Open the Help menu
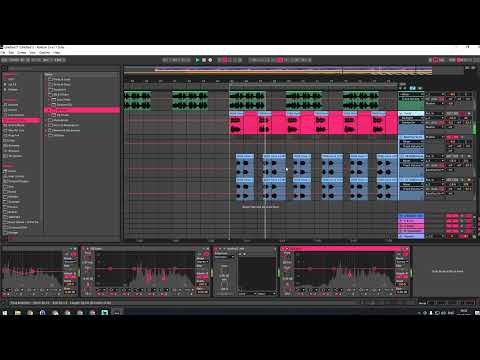480x360 pixels. point(57,53)
